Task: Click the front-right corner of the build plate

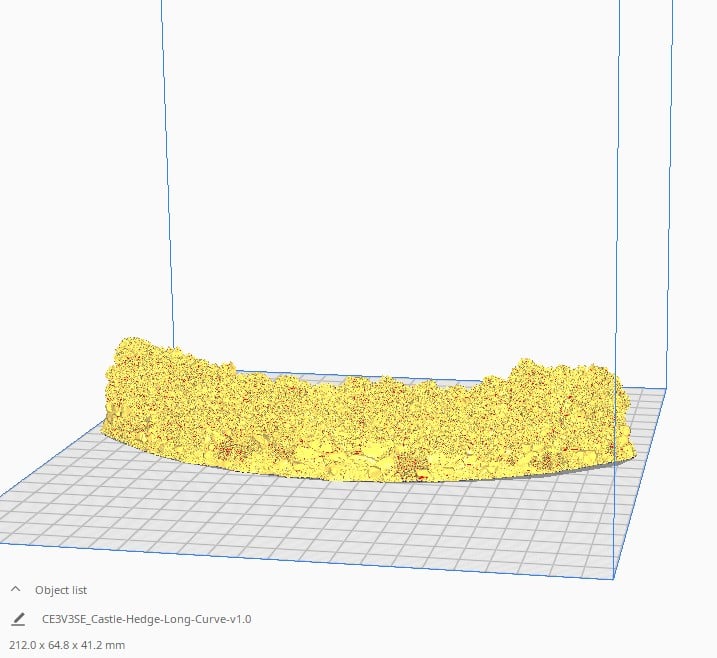Action: pos(612,576)
